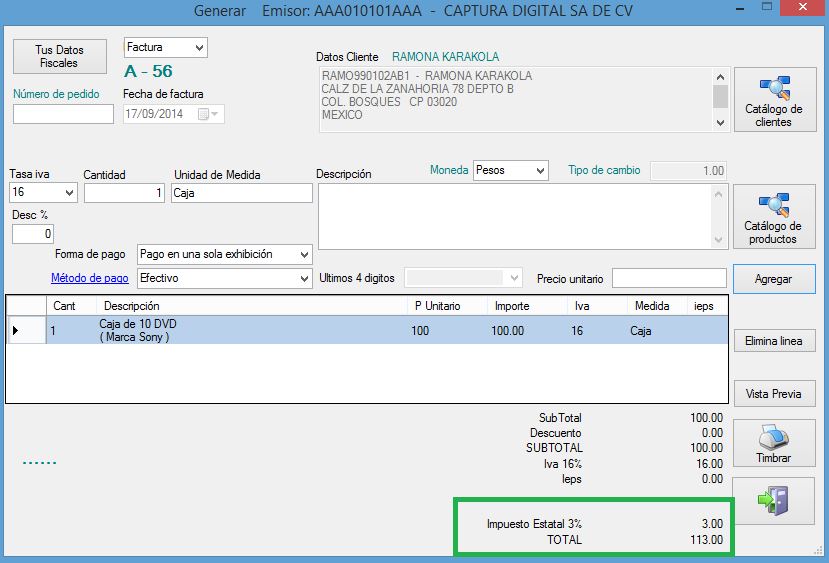Click the Elimina linea button
829x563 pixels.
tap(774, 341)
